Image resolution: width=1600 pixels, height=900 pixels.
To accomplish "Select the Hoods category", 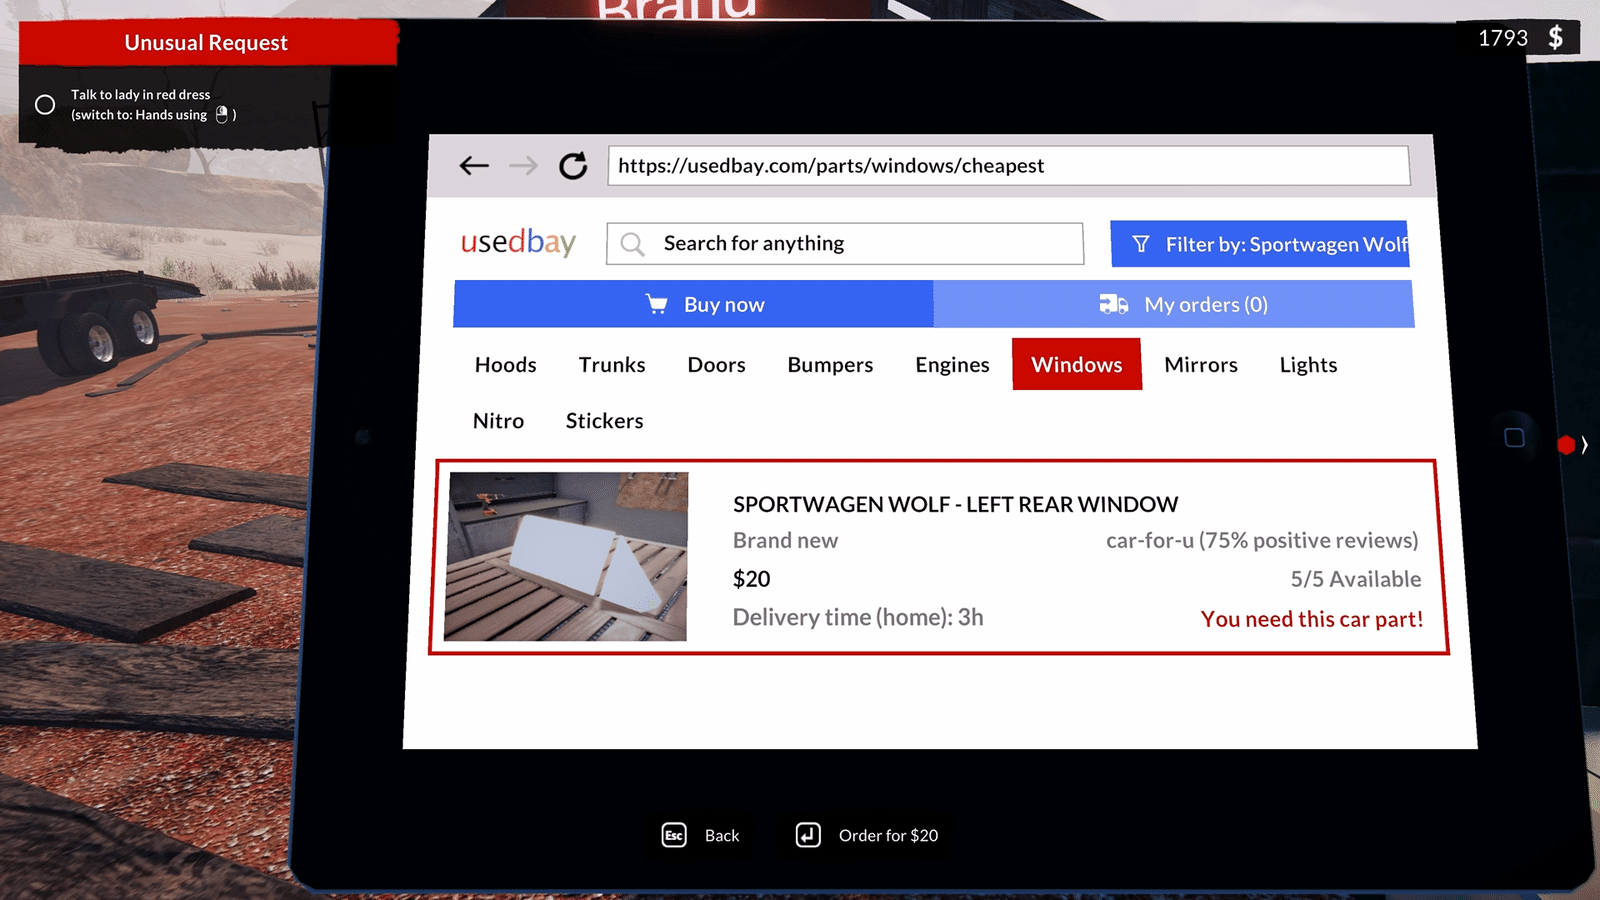I will [506, 365].
